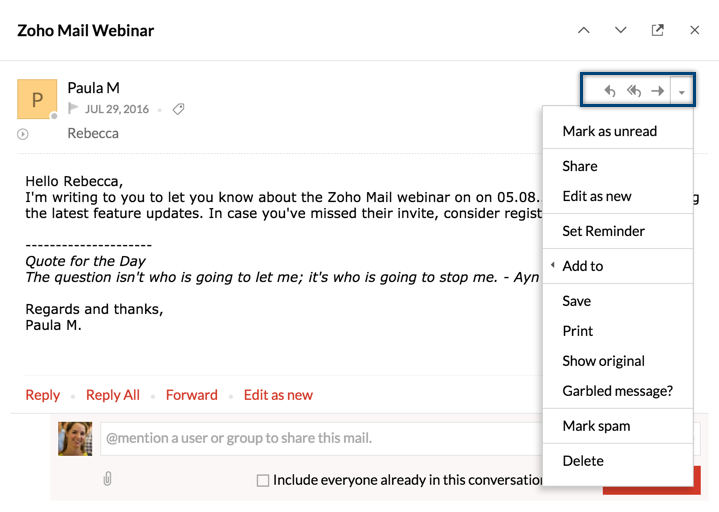
Task: Click the Reply All double-arrow icon
Action: pos(634,91)
